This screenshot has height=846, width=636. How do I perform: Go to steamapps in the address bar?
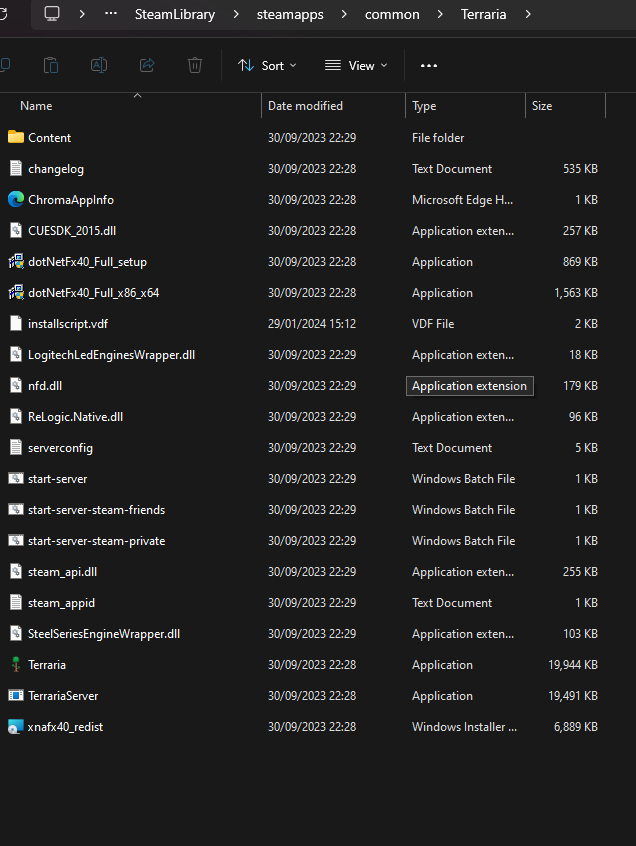(290, 15)
